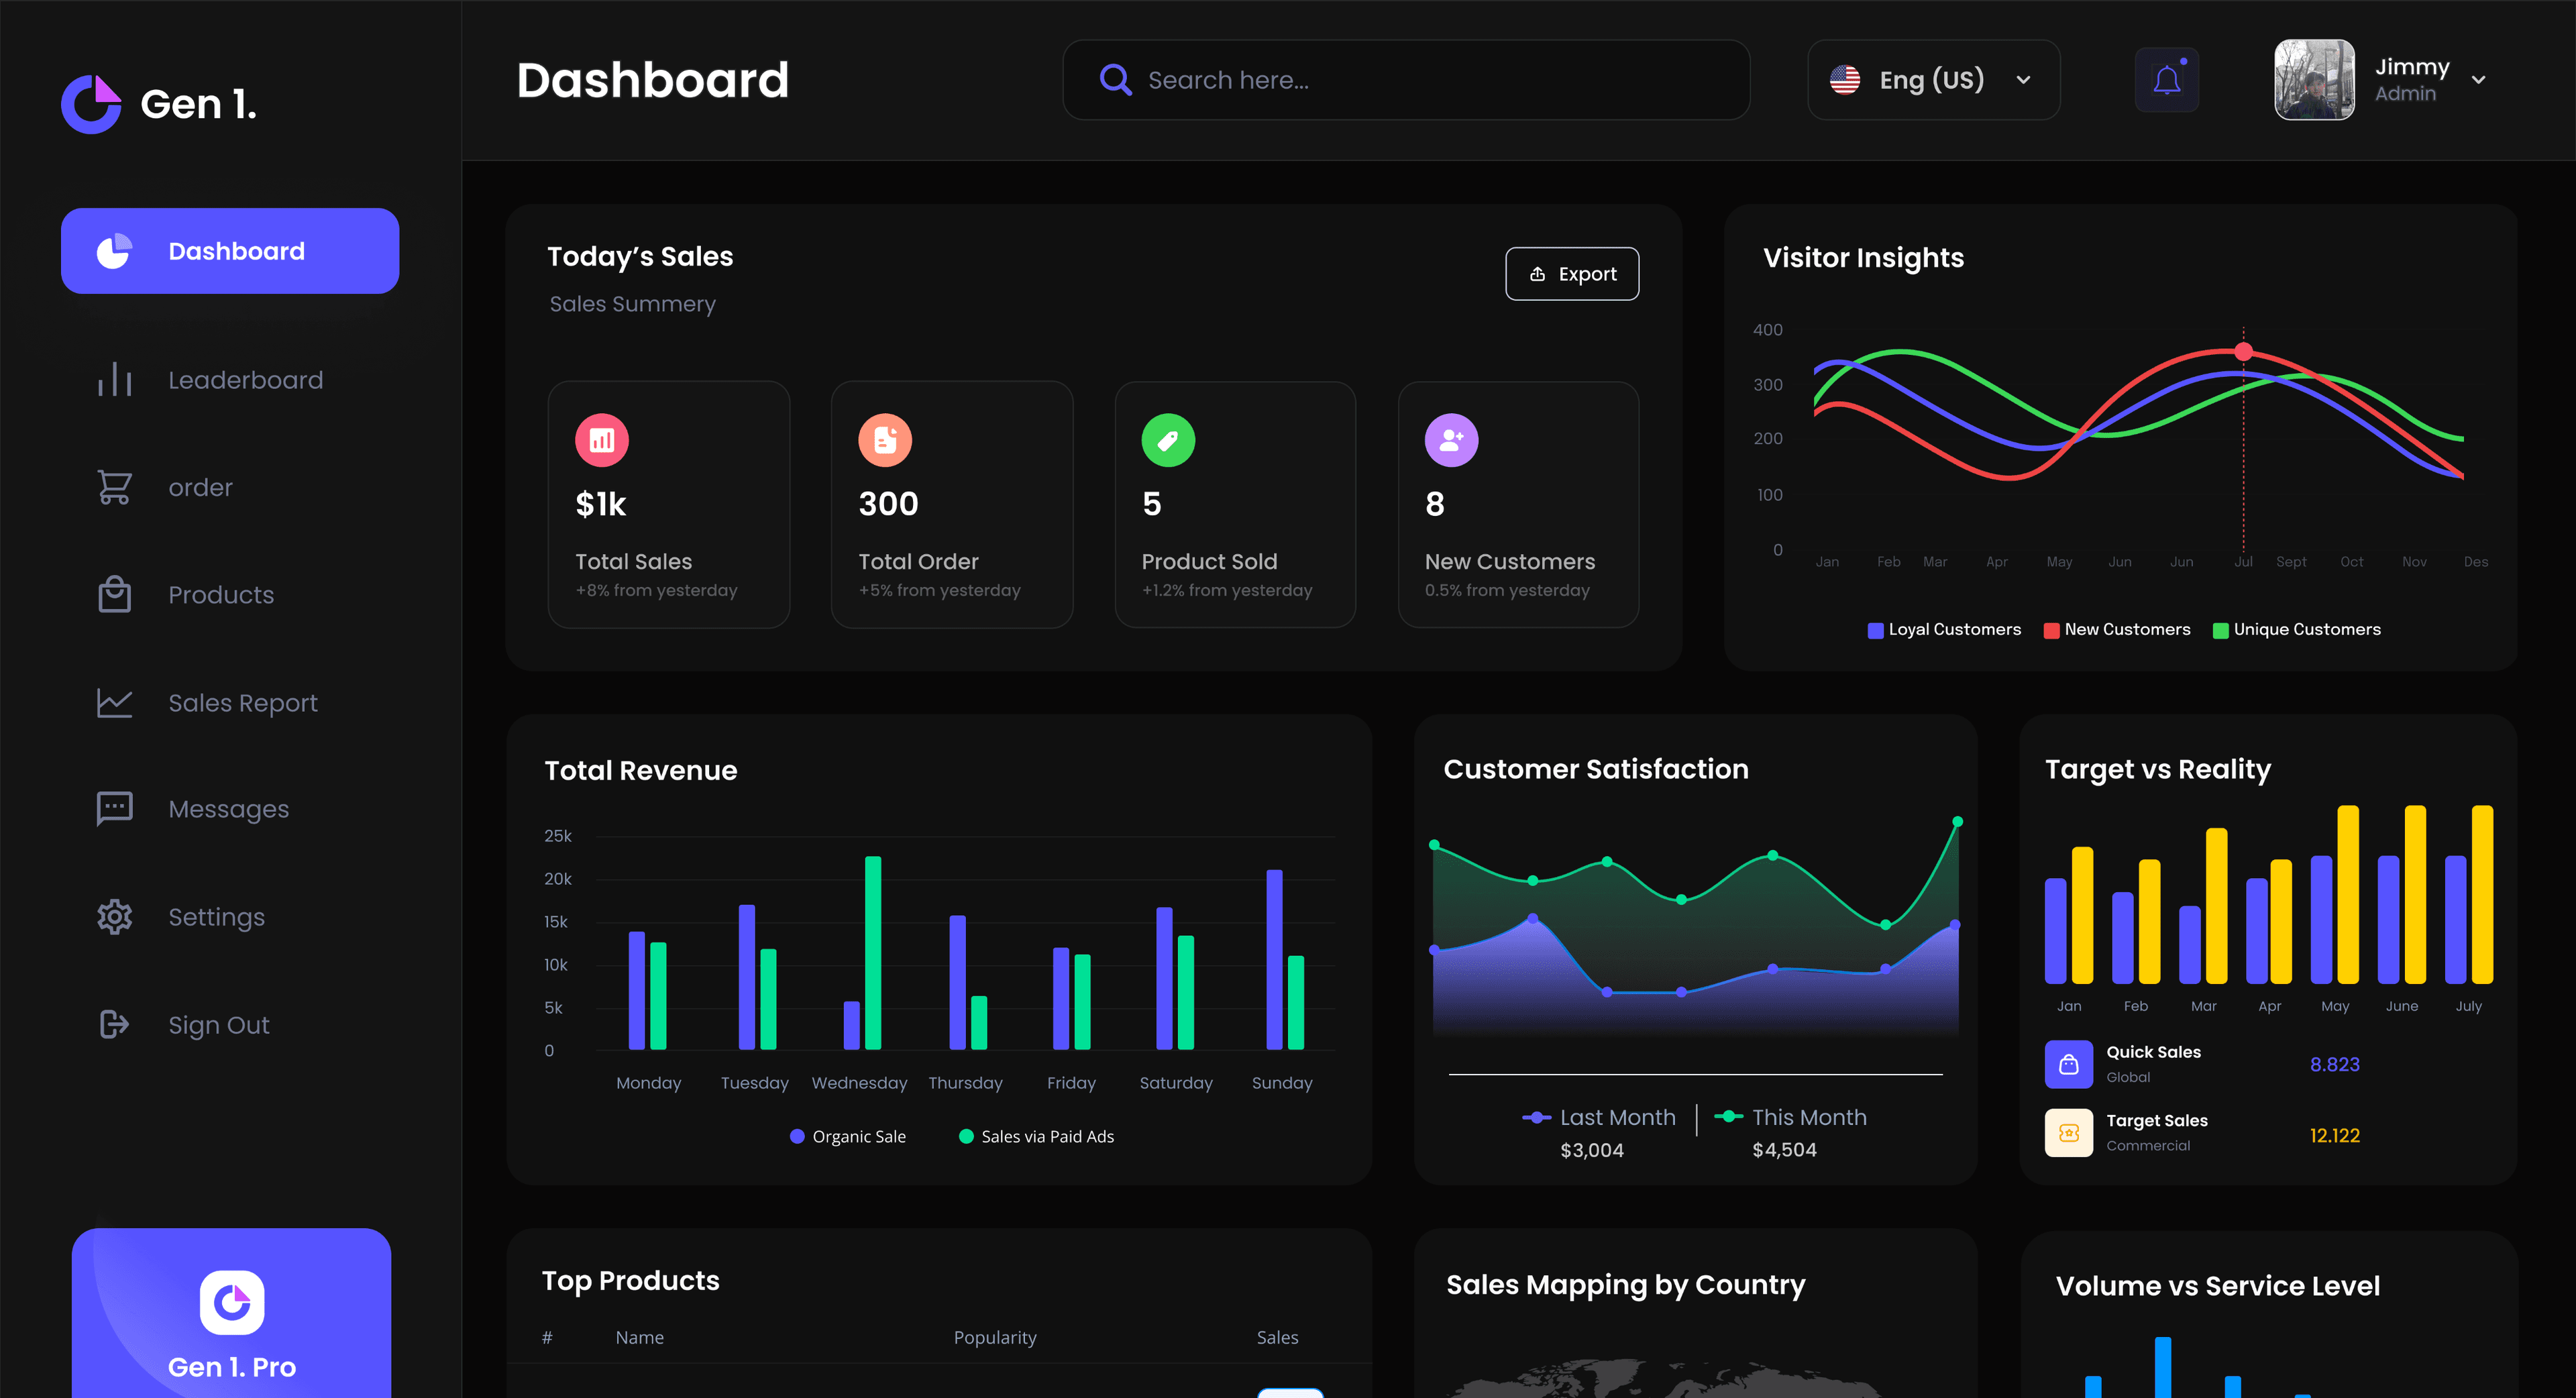Go to Sales Report page
The image size is (2576, 1398).
click(x=242, y=703)
